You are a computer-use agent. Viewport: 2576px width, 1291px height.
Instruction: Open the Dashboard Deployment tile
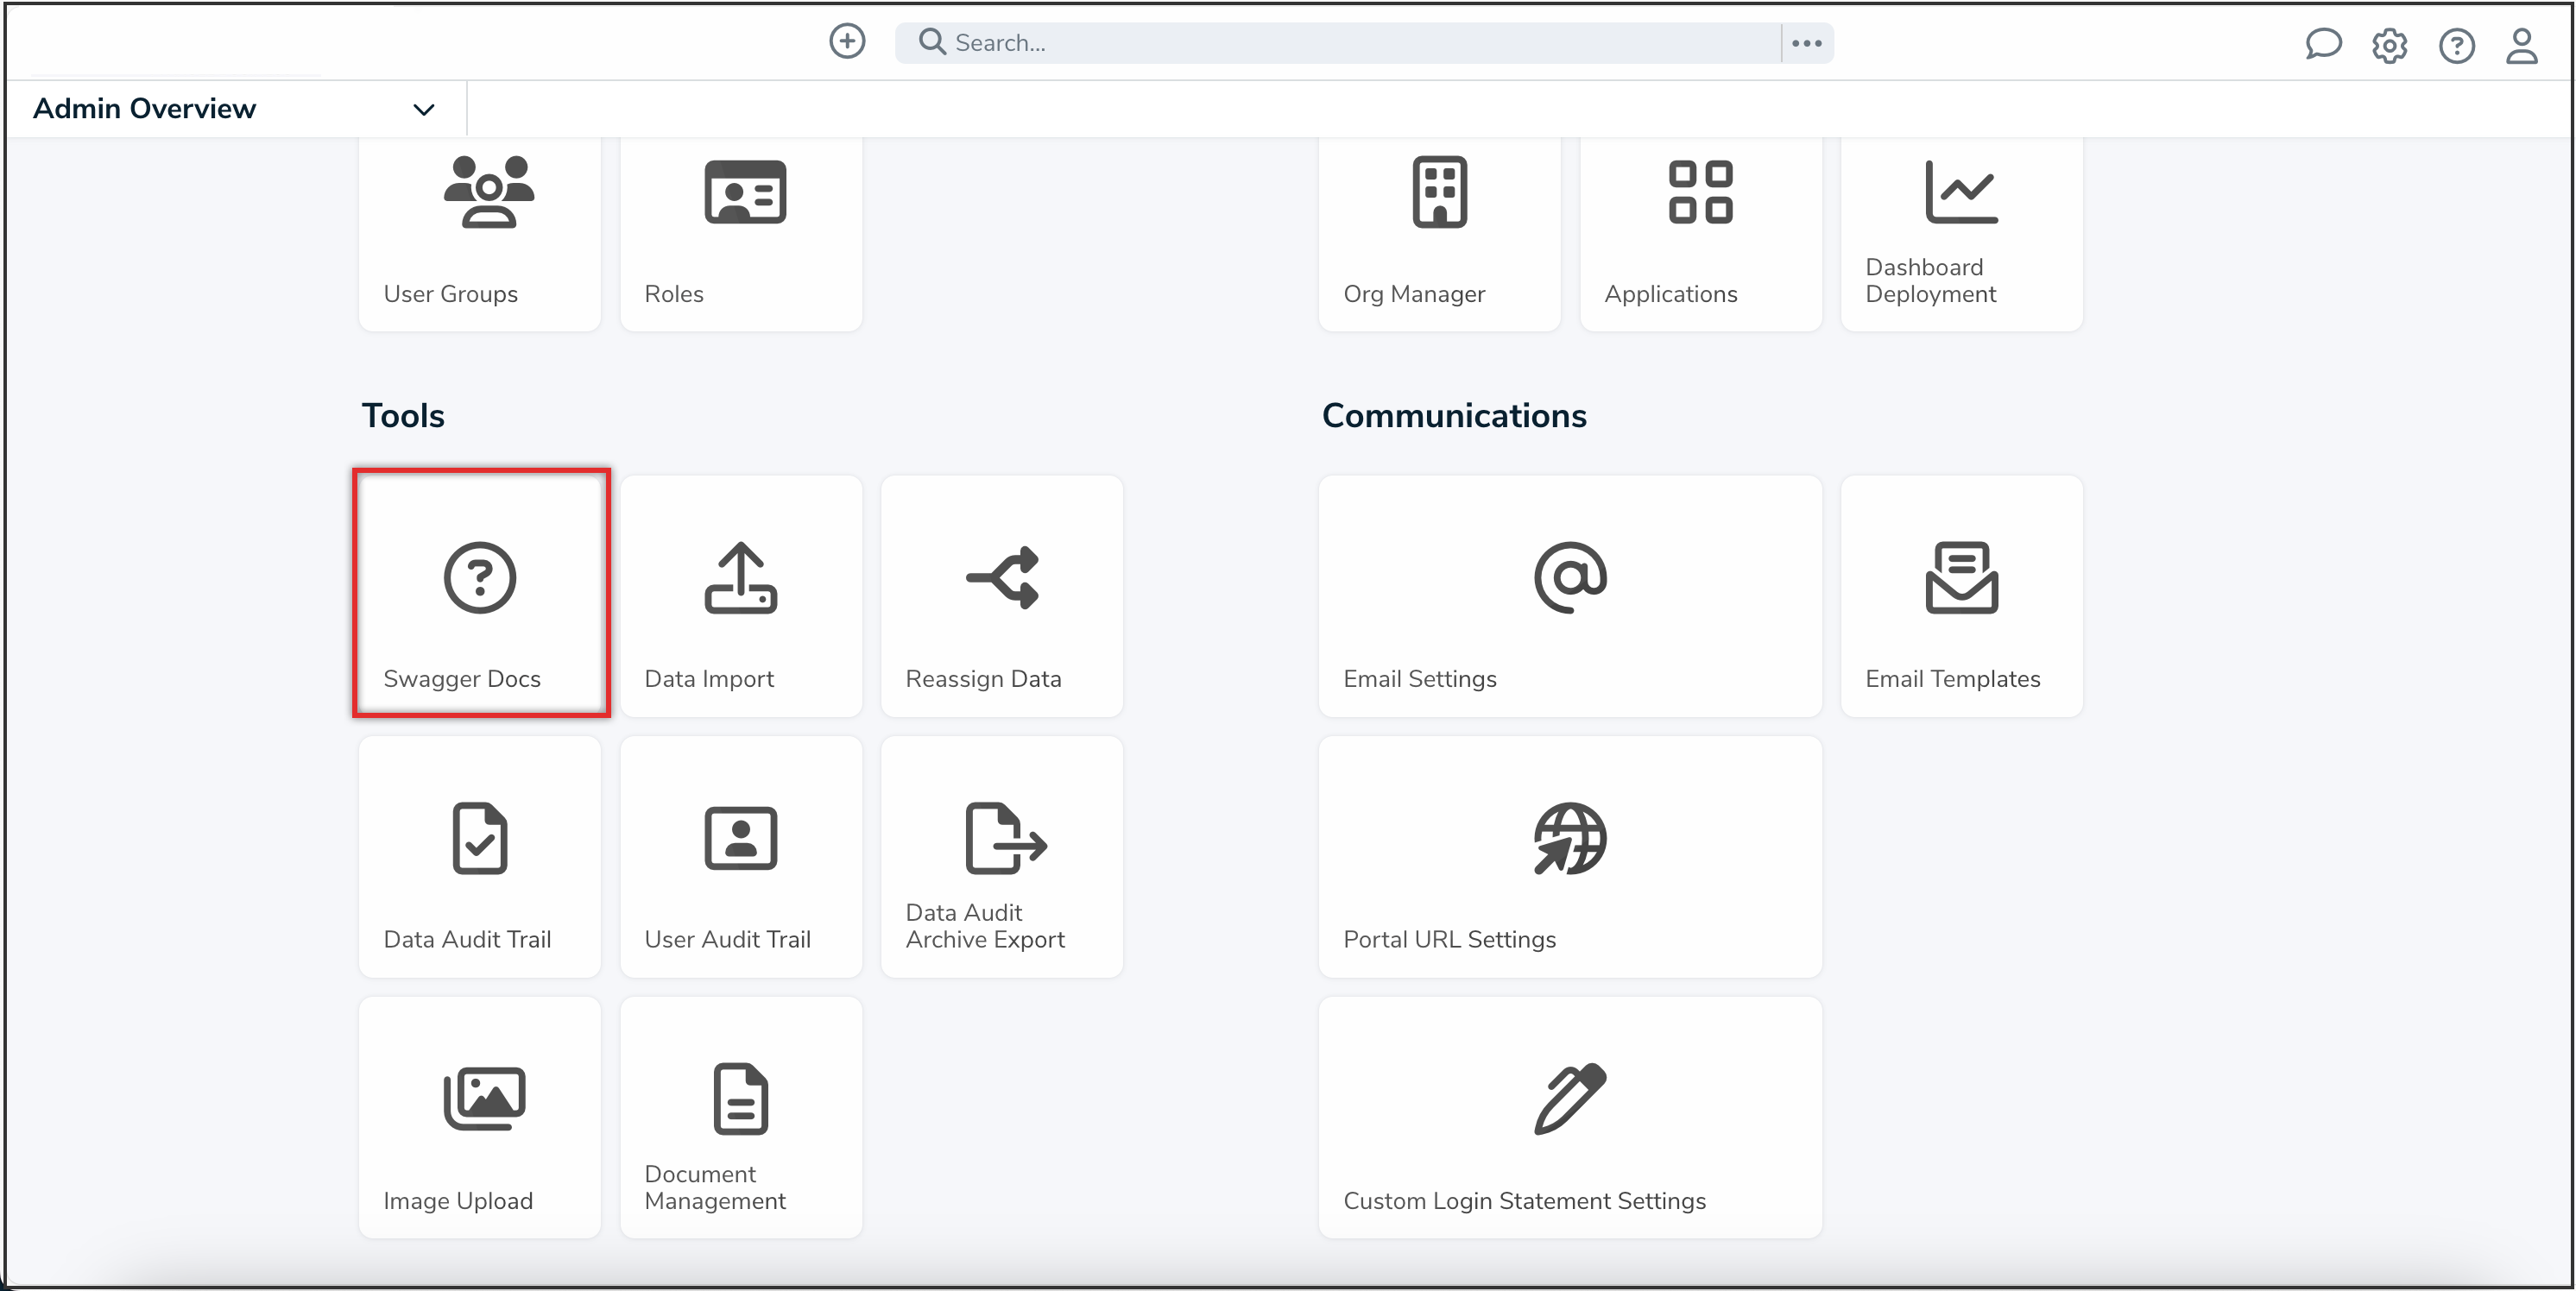[x=1961, y=232]
